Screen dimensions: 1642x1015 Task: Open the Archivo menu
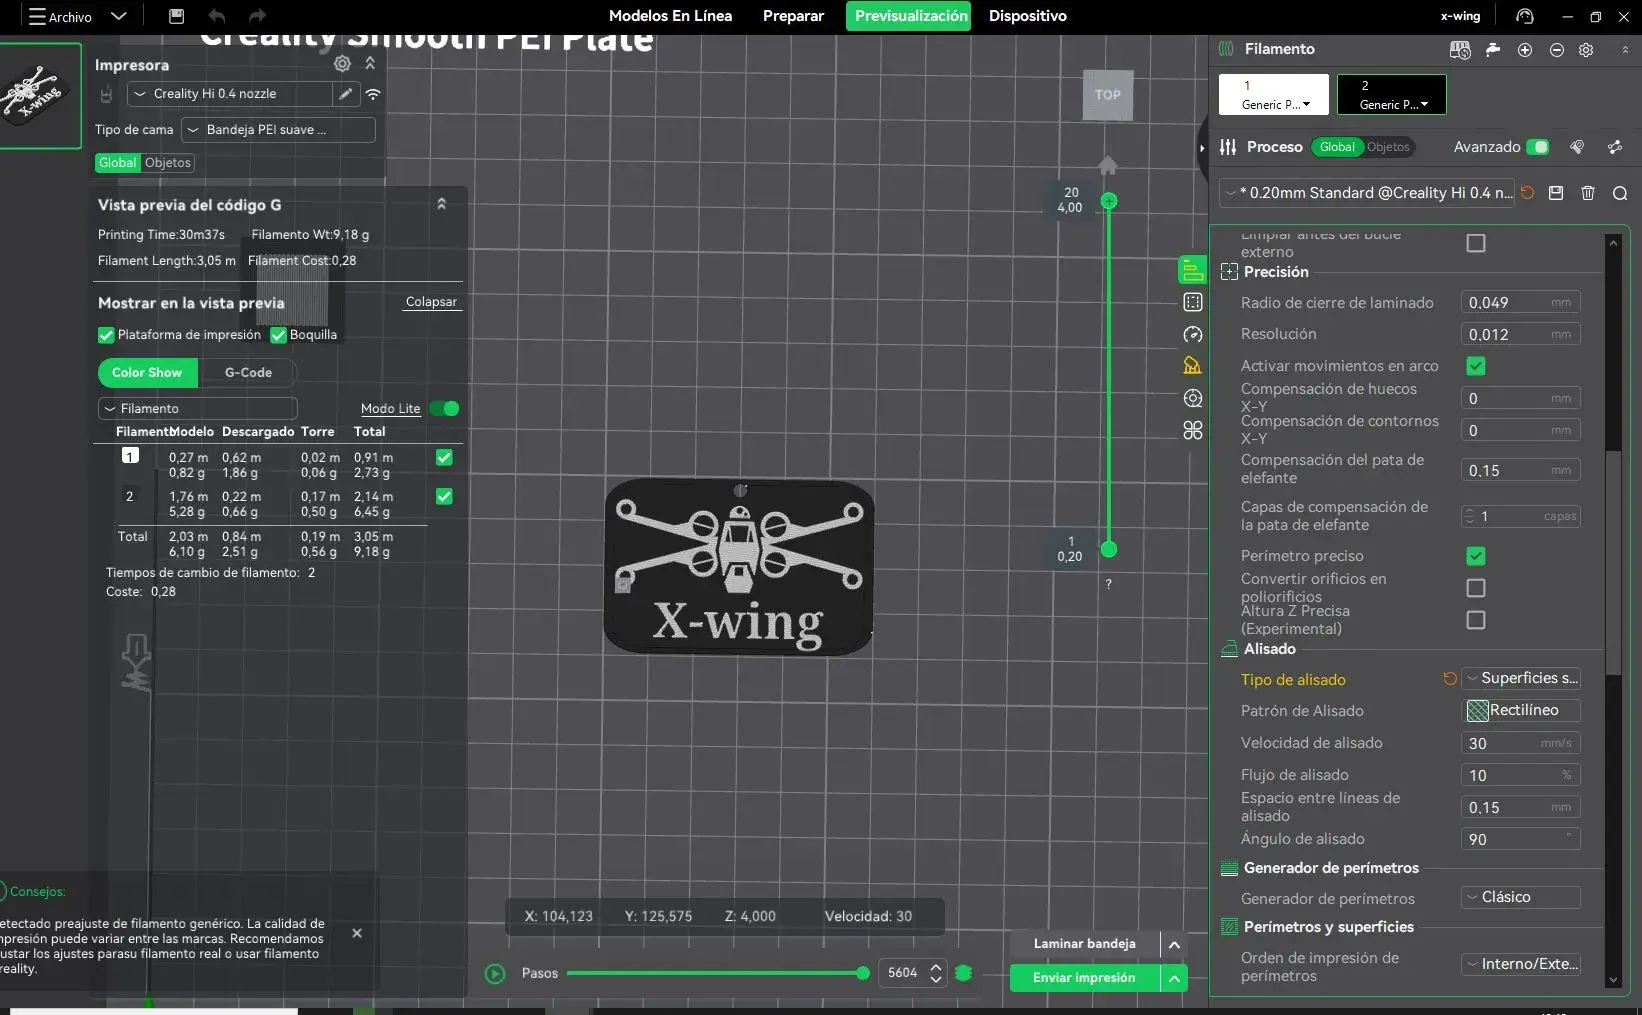(x=61, y=17)
